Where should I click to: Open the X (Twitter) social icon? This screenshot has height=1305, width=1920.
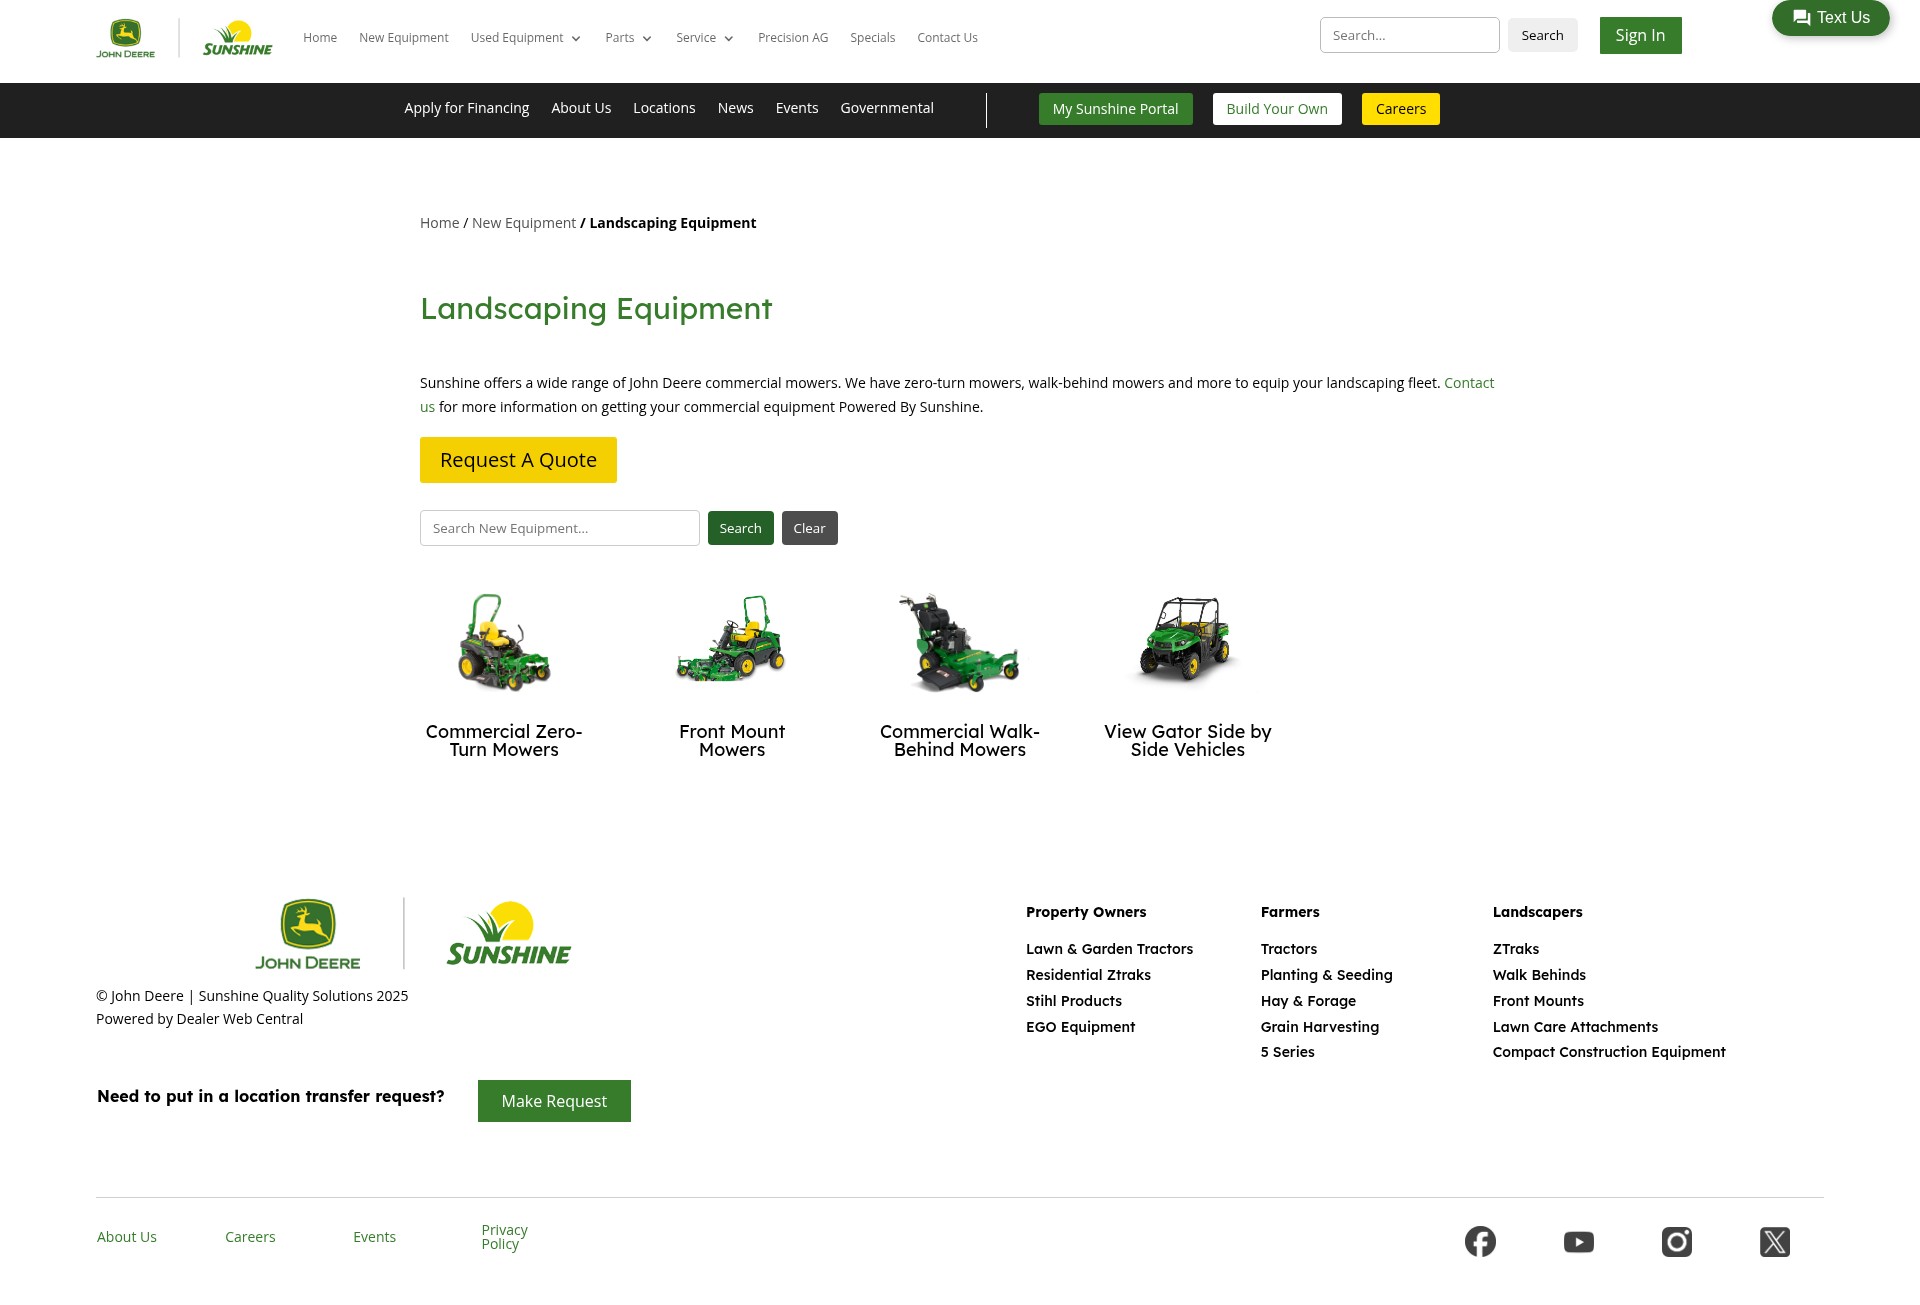point(1775,1242)
